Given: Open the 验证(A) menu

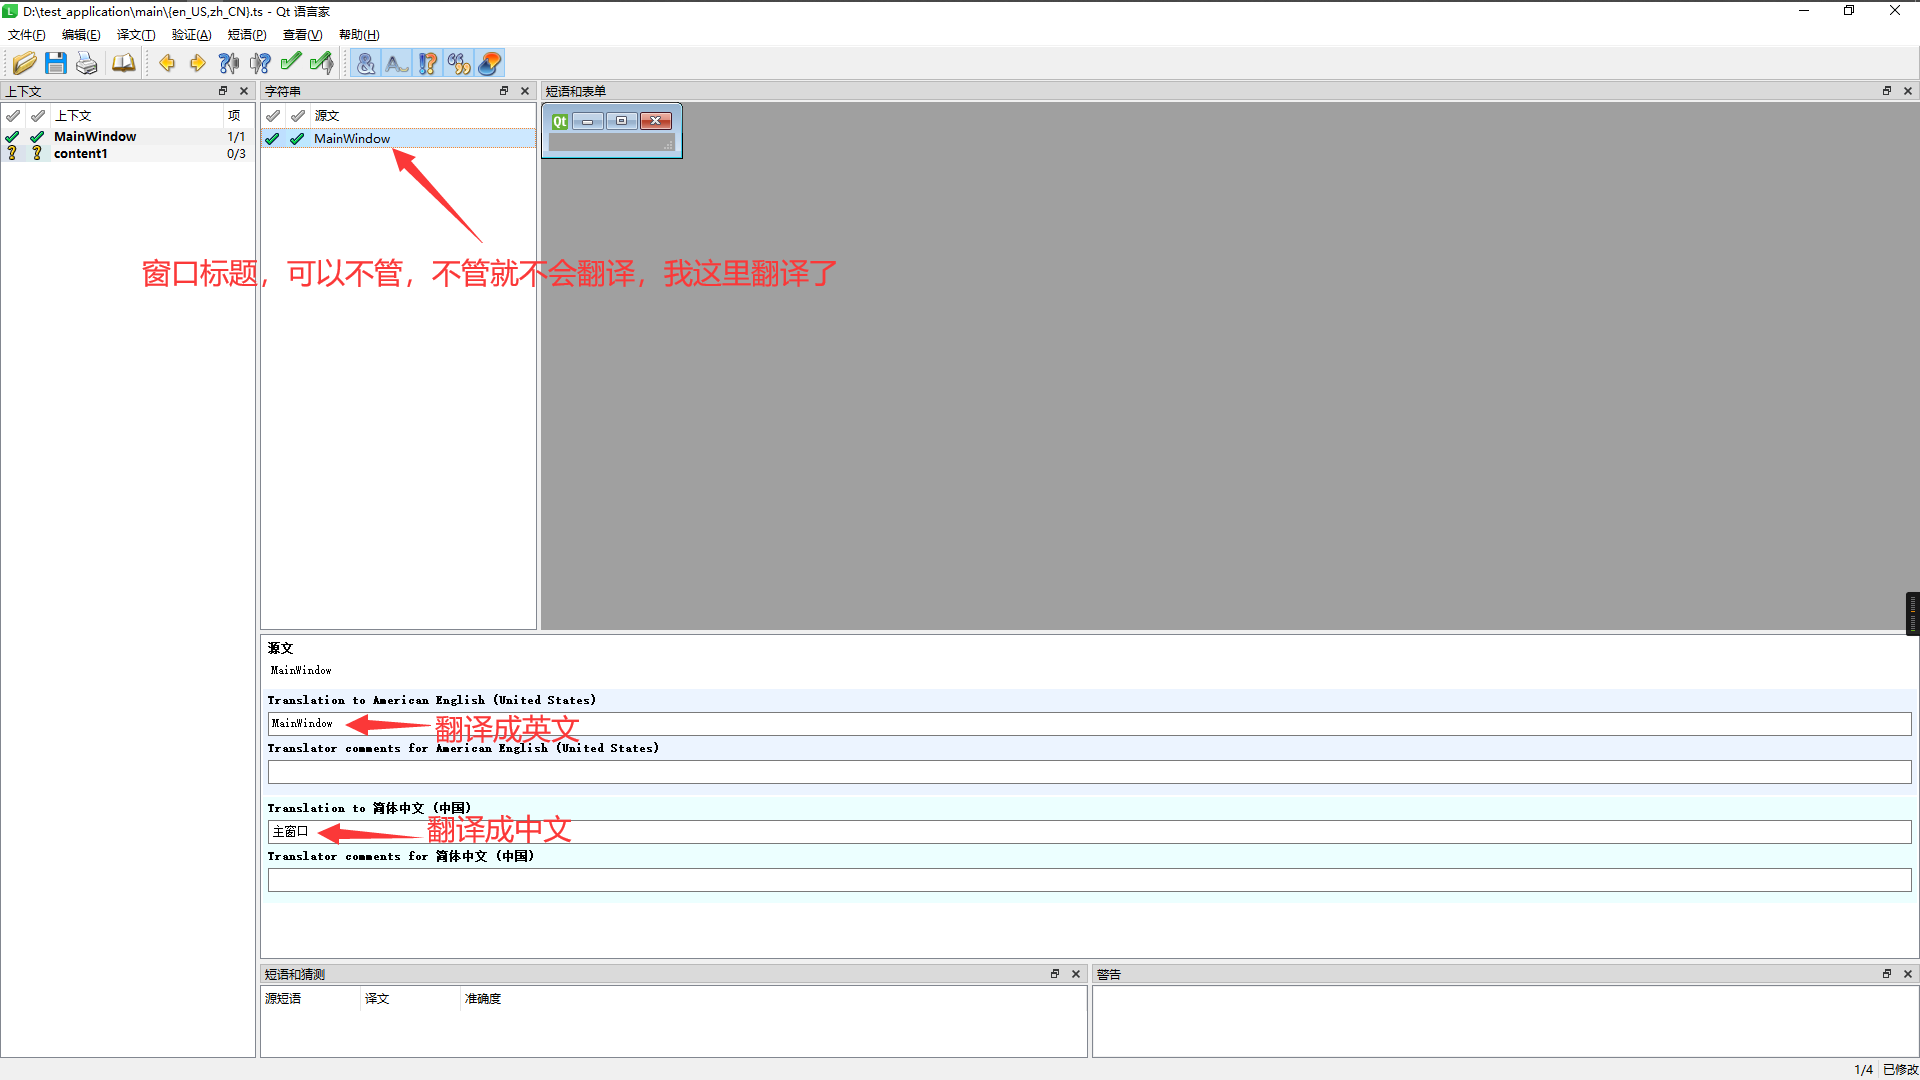Looking at the screenshot, I should [191, 35].
